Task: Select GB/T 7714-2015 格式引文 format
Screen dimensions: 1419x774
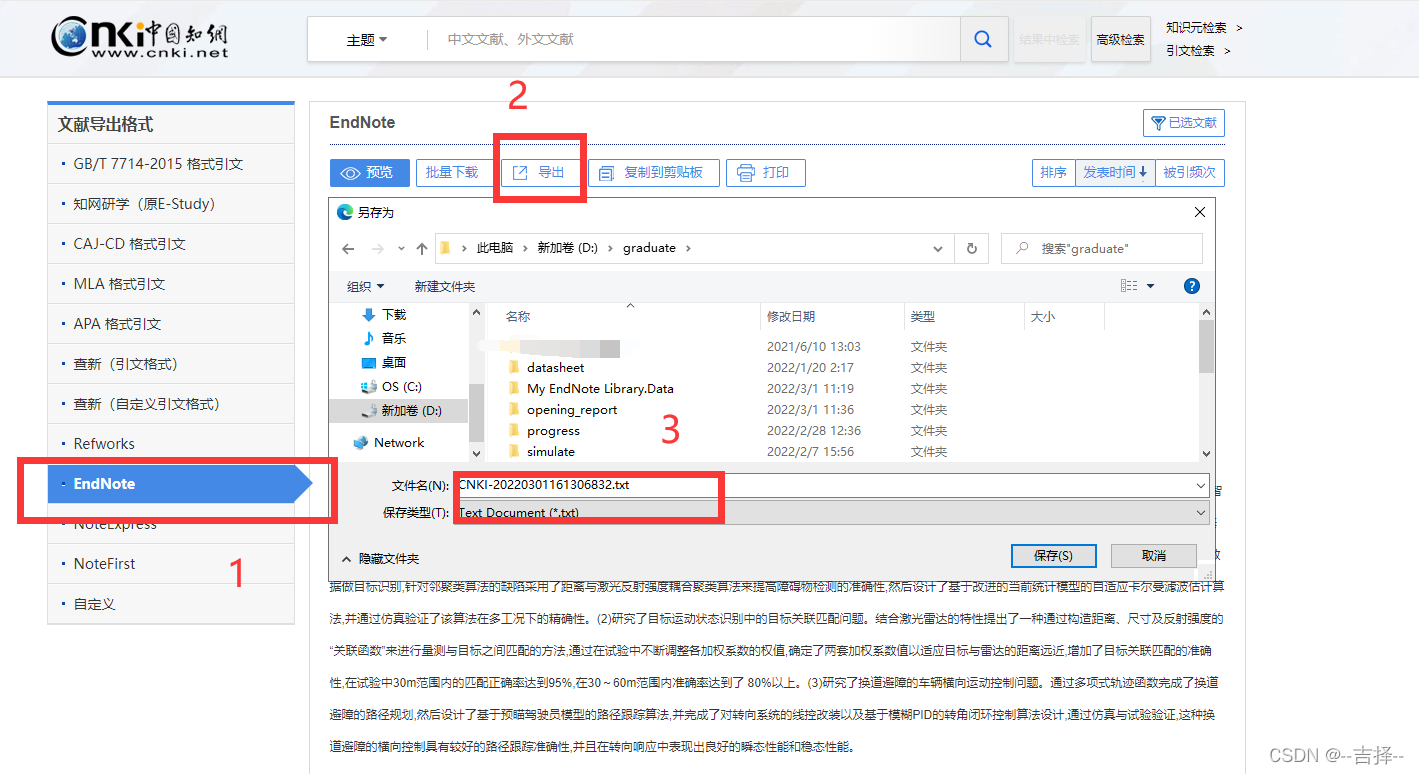Action: tap(171, 164)
